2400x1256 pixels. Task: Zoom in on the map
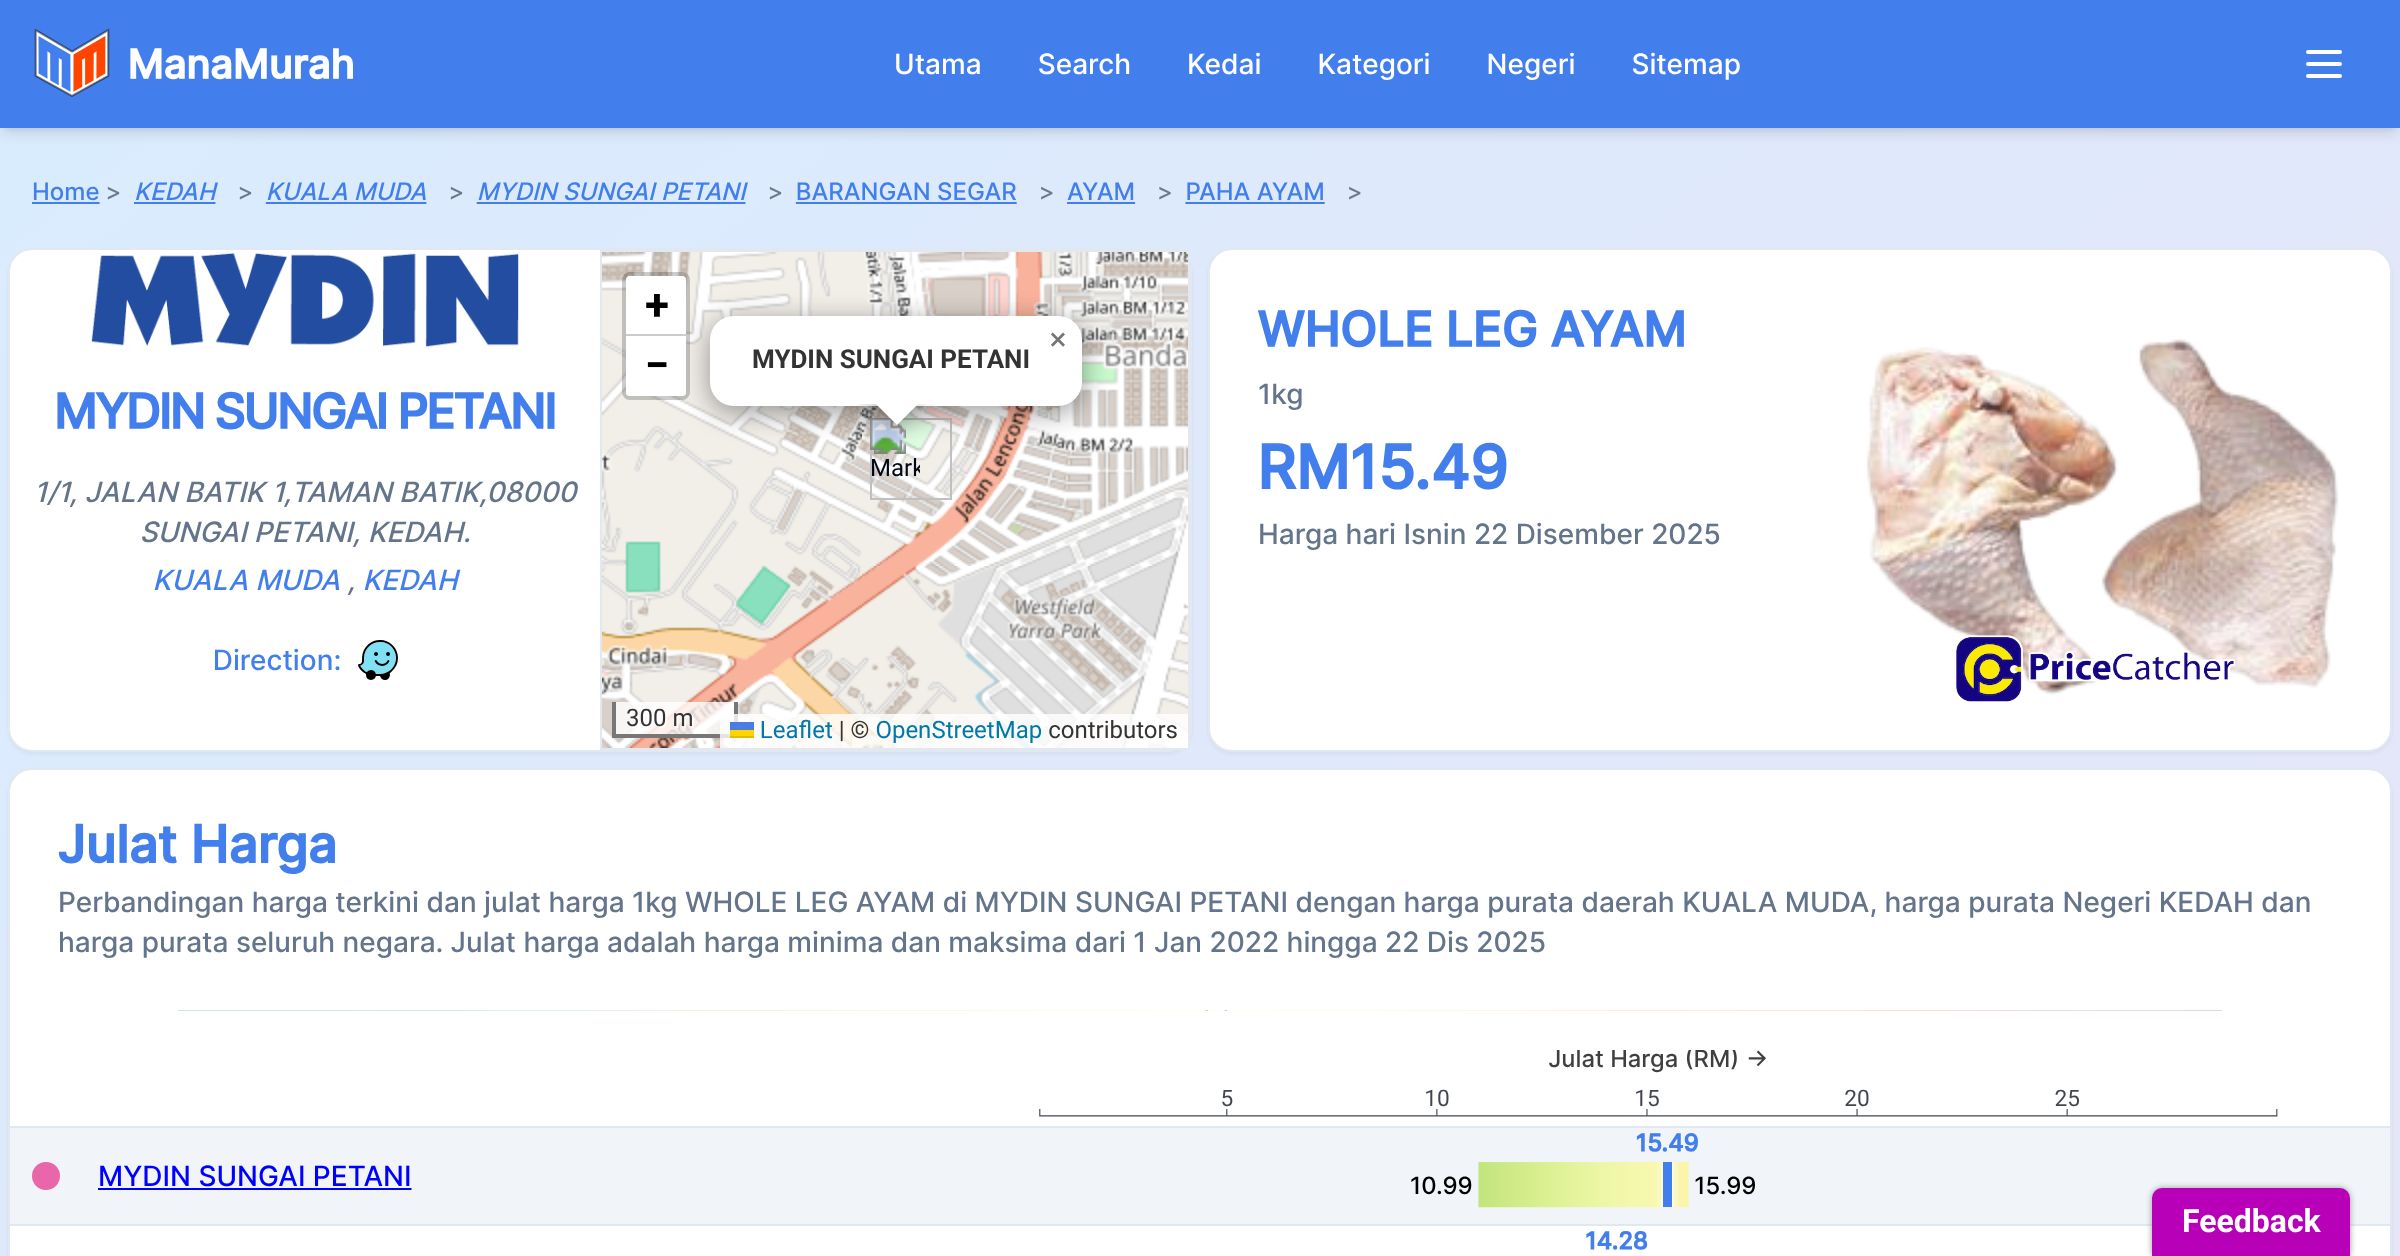click(x=656, y=306)
